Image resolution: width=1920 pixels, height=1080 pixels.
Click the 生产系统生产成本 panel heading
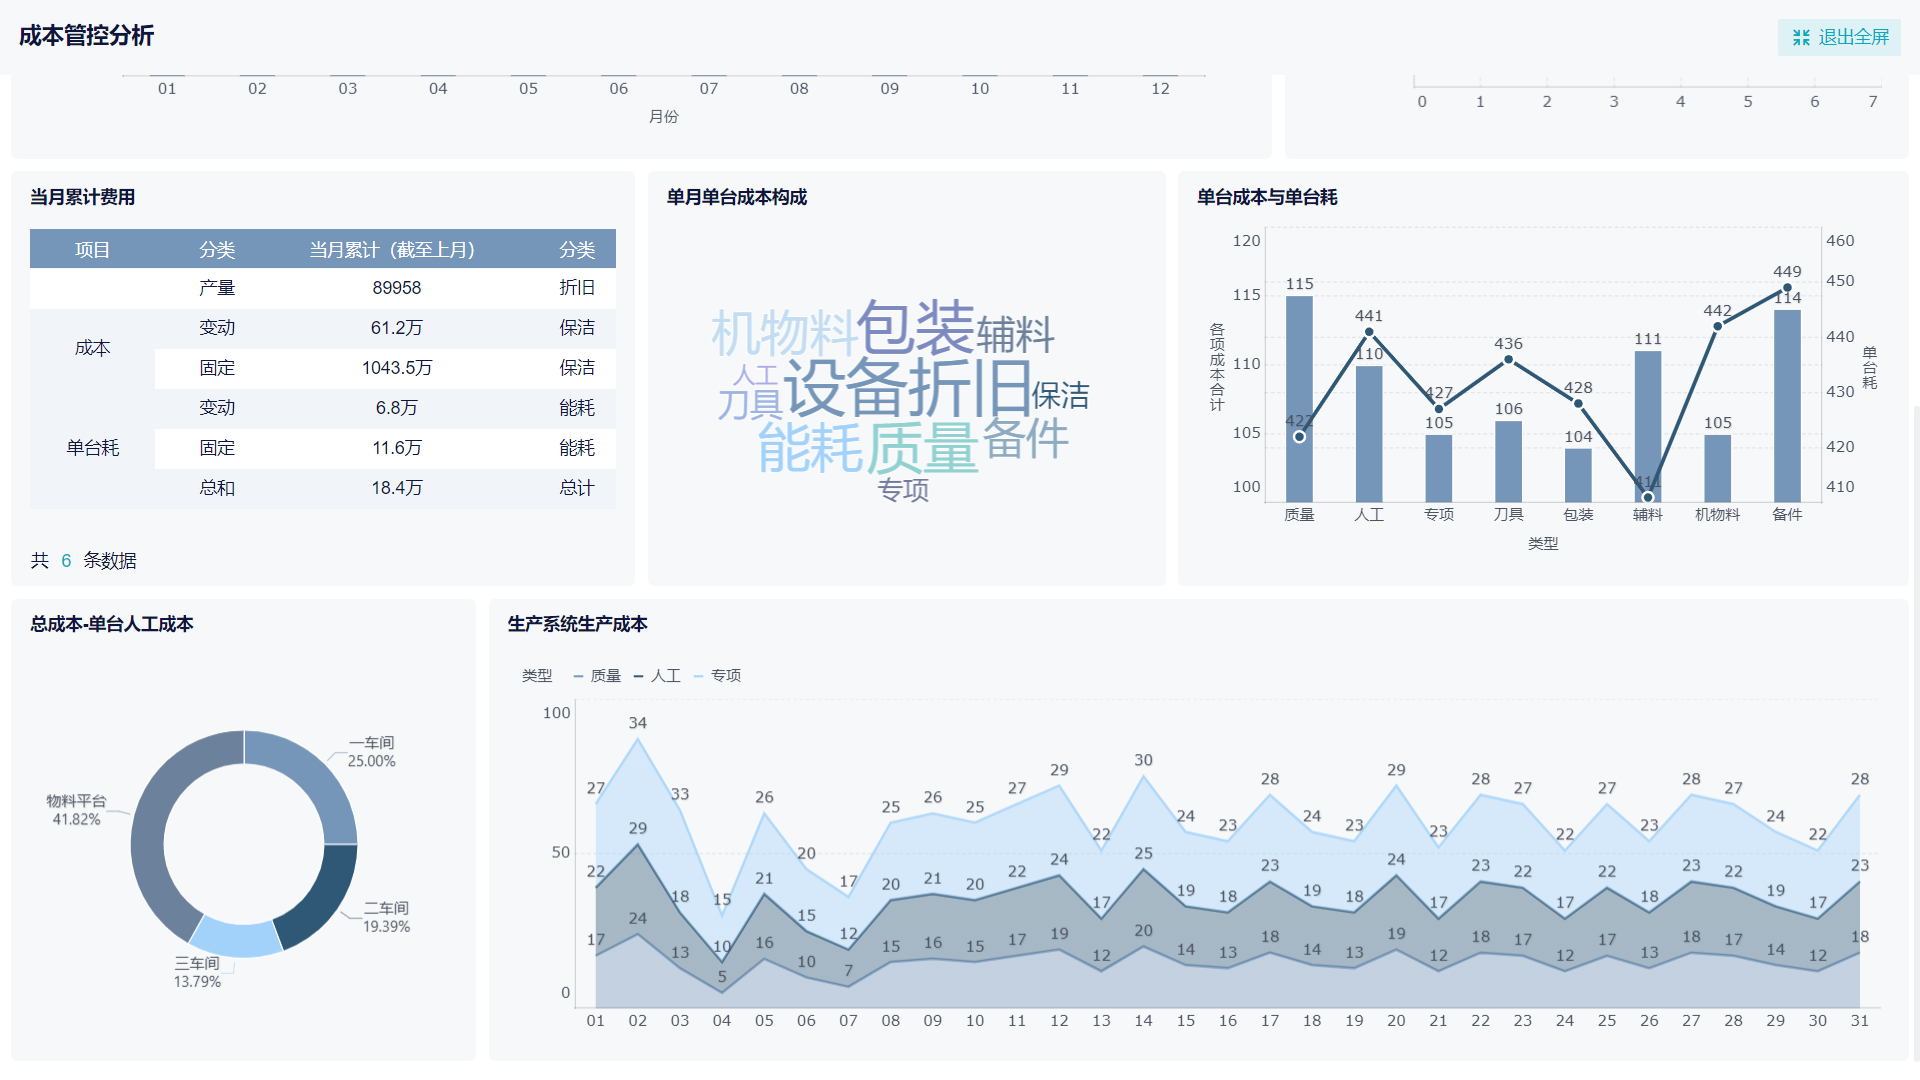[577, 623]
